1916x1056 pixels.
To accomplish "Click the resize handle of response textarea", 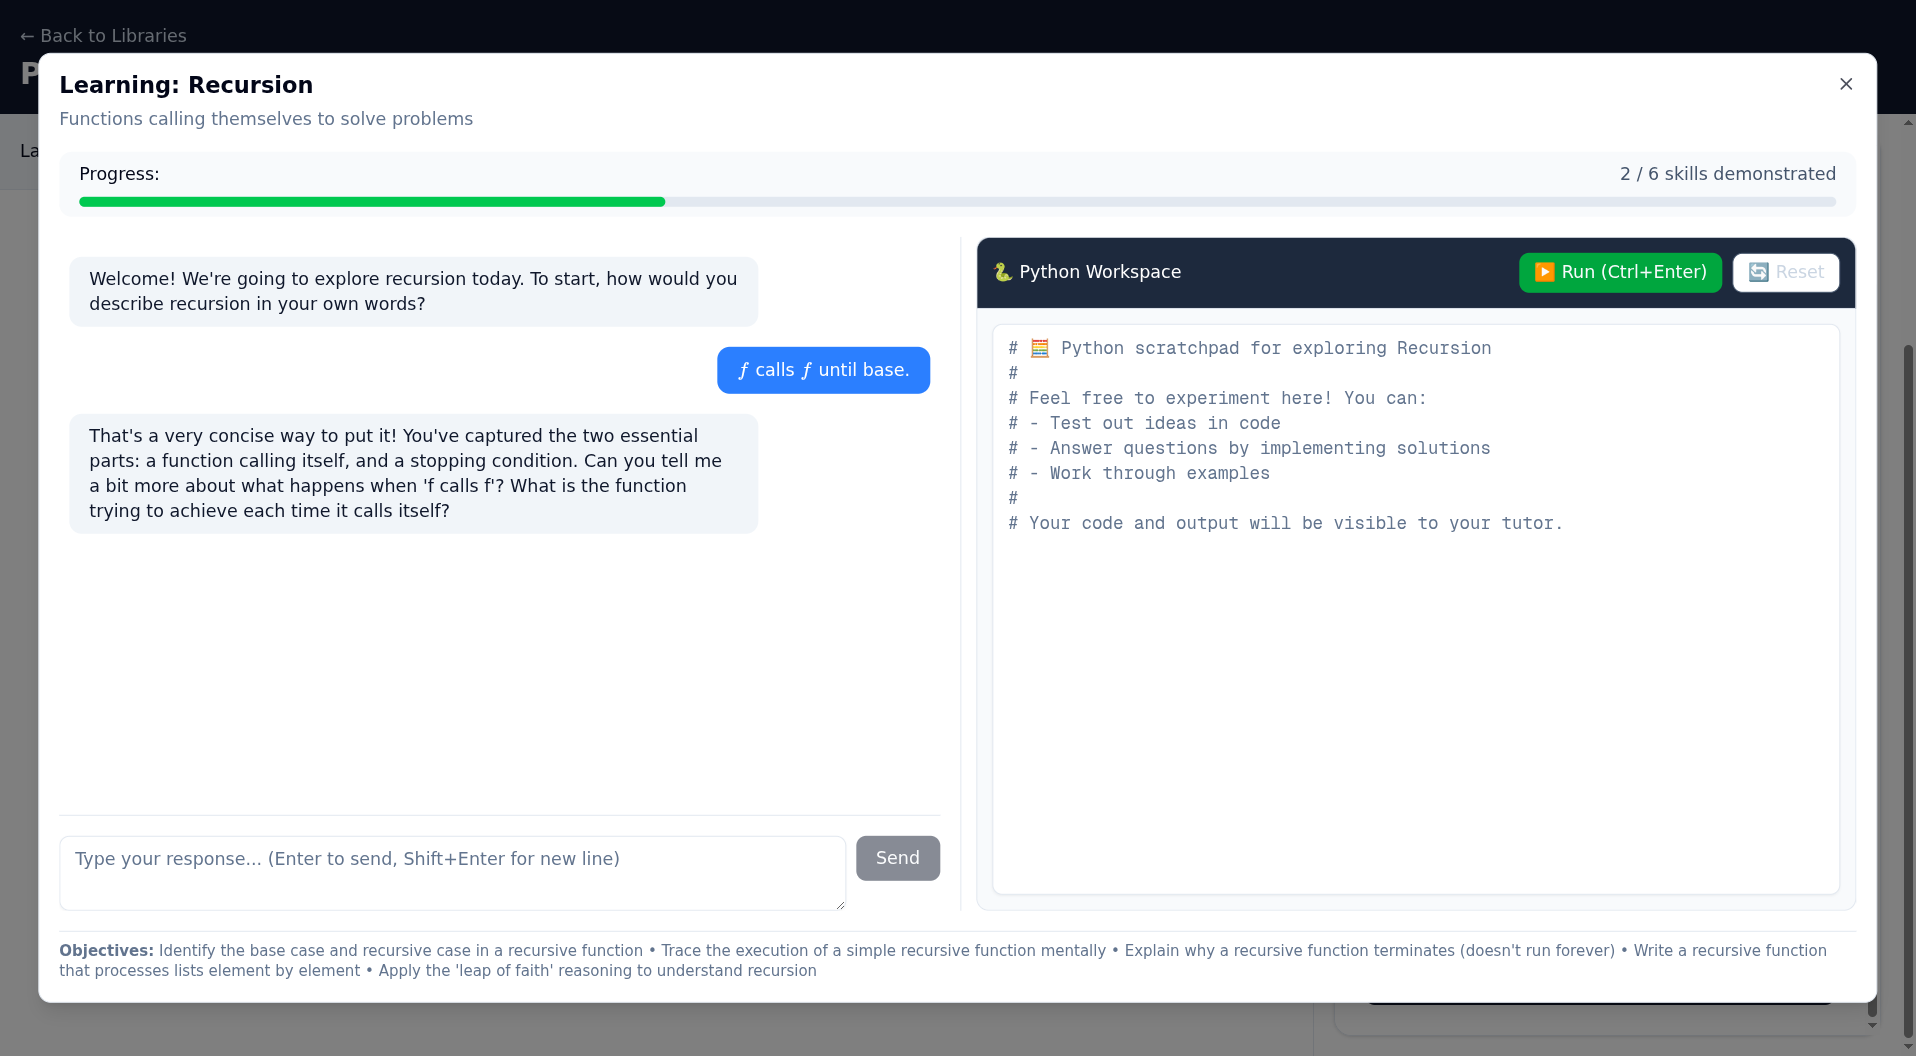I will (x=840, y=905).
